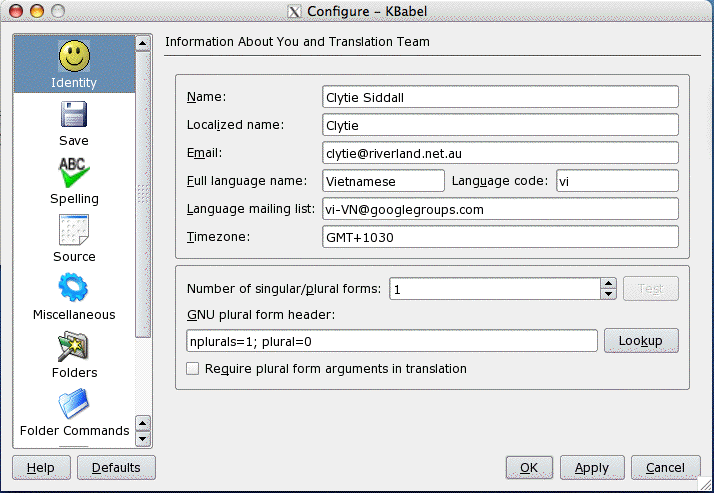The width and height of the screenshot is (714, 493).
Task: Click the bottom-most sidebar scroll down arrow
Action: pos(143,439)
